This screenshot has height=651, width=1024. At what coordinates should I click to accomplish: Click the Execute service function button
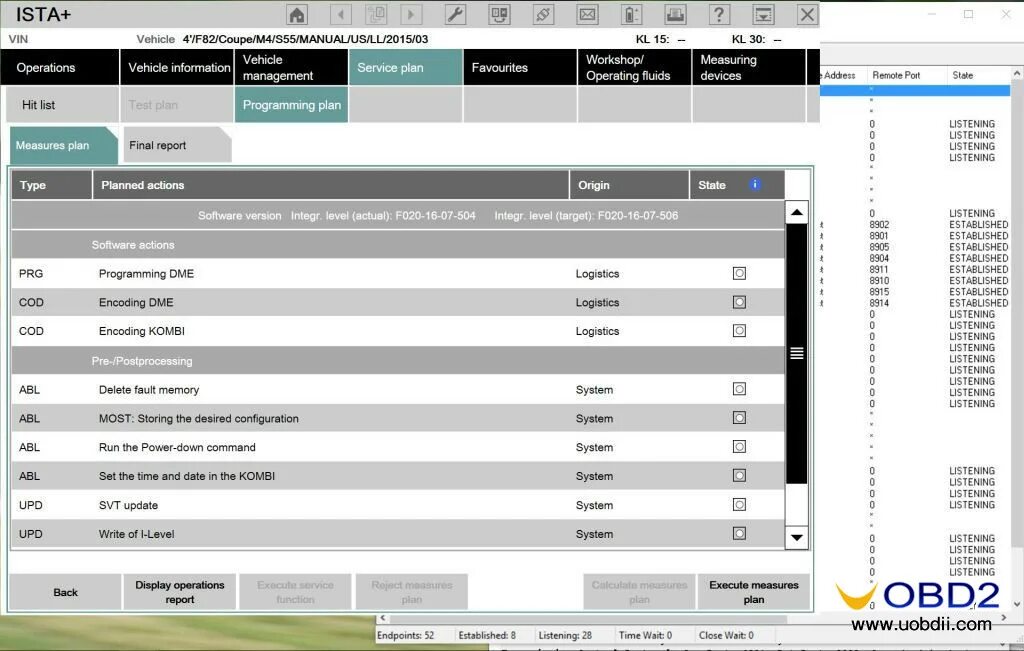tap(295, 592)
